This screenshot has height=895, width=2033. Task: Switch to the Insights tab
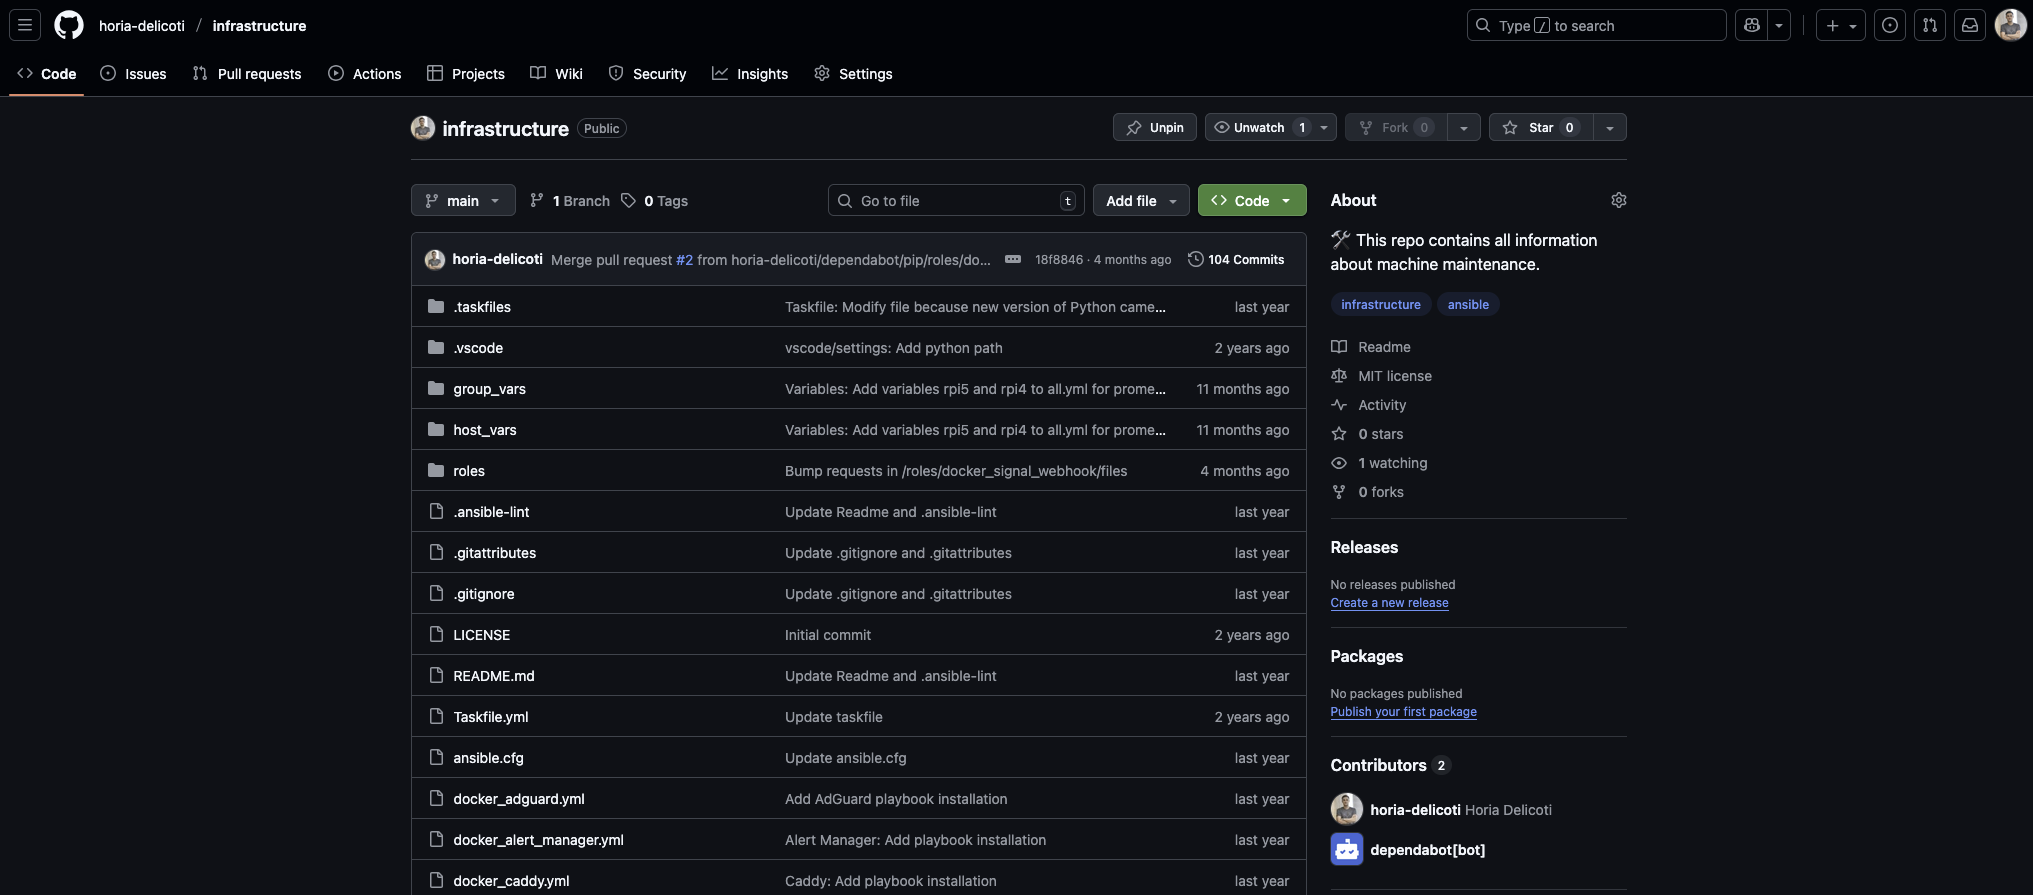click(750, 74)
